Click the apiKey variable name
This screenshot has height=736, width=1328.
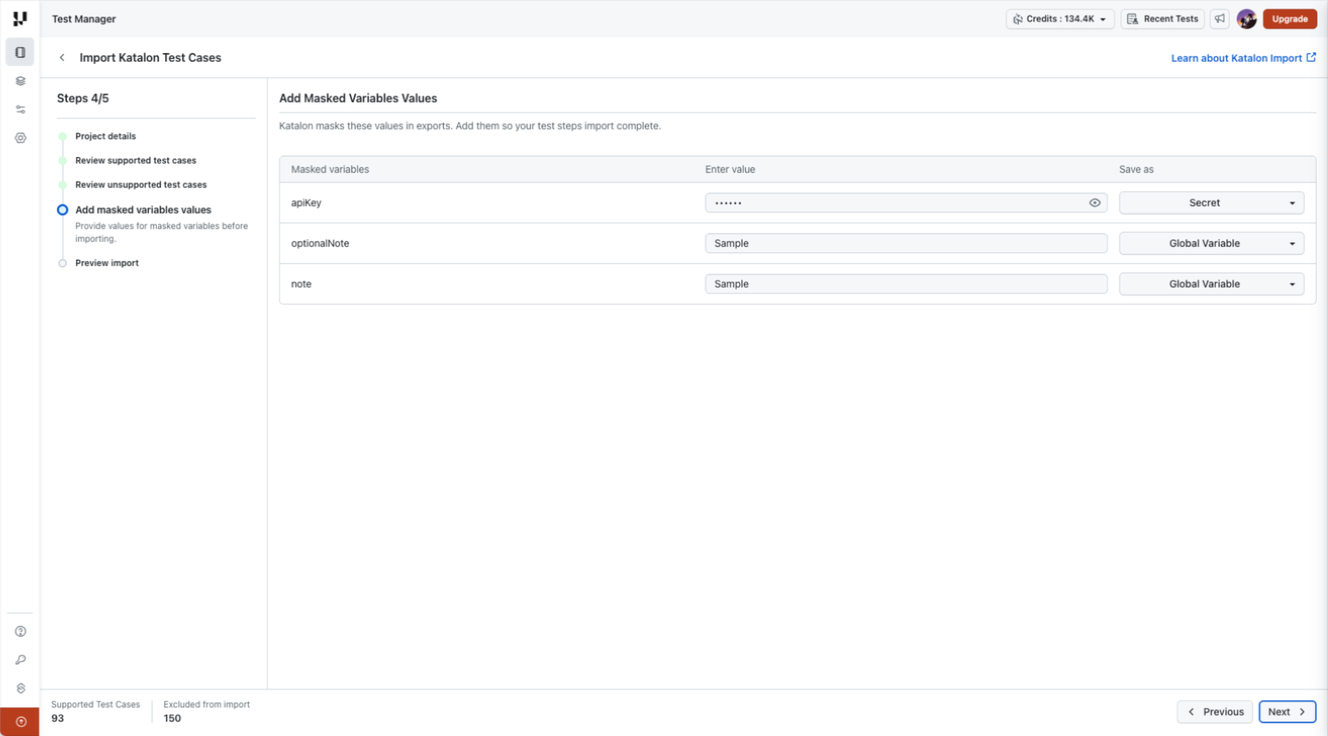[306, 203]
